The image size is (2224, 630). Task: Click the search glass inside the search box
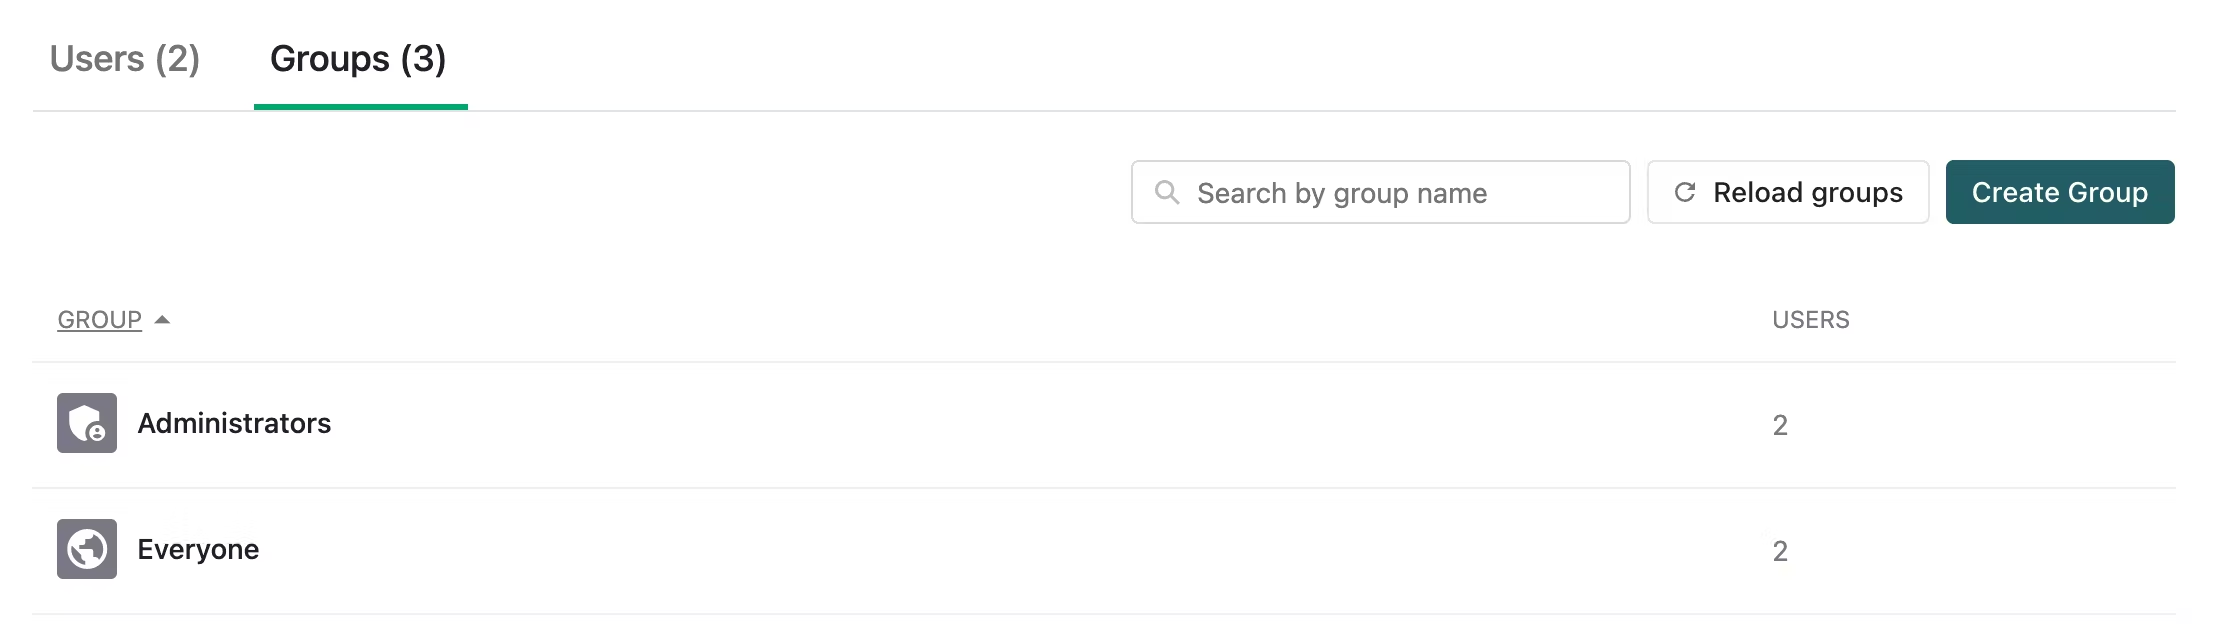1167,192
